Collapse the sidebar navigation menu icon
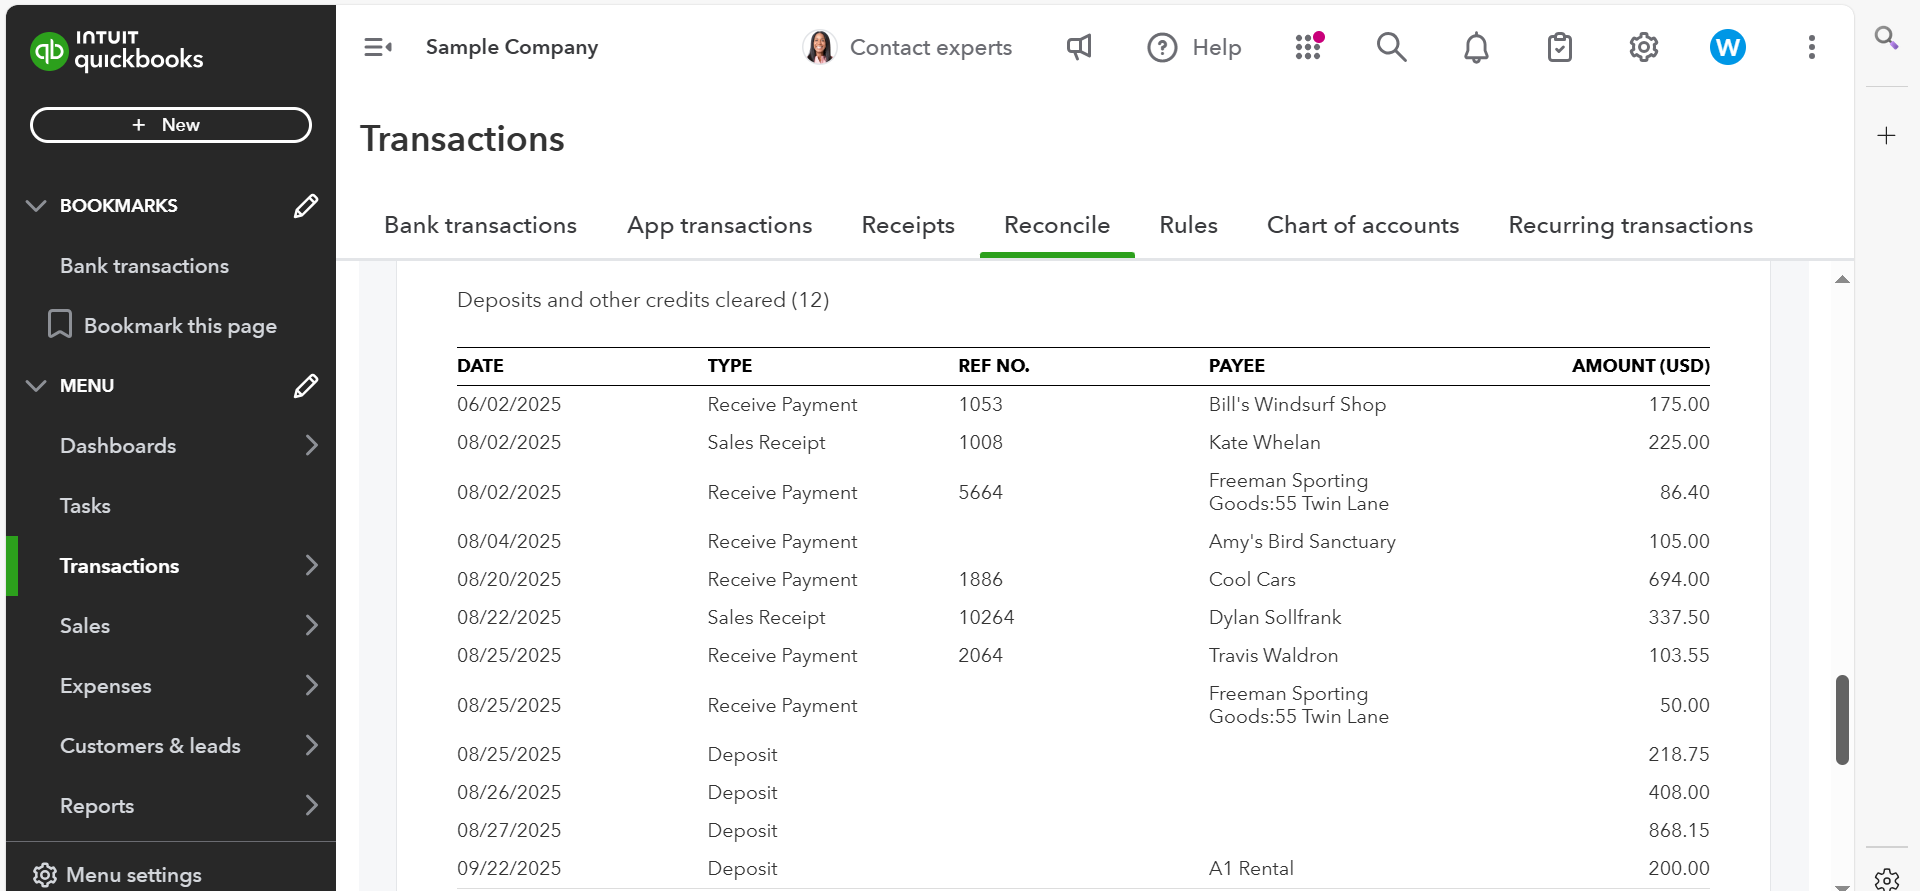Viewport: 1920px width, 891px height. [377, 47]
